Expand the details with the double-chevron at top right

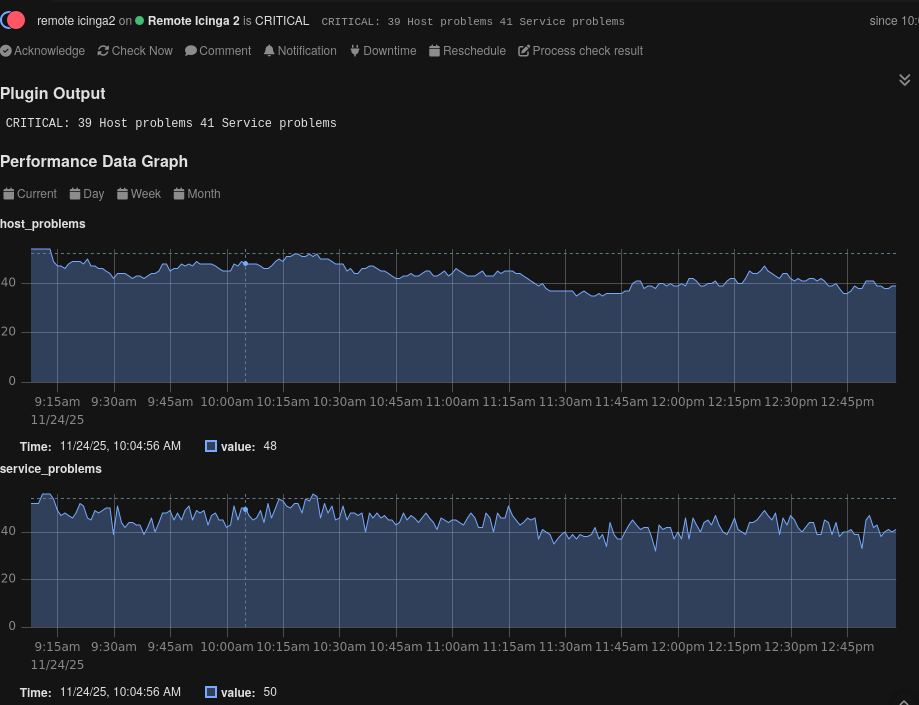[x=904, y=79]
